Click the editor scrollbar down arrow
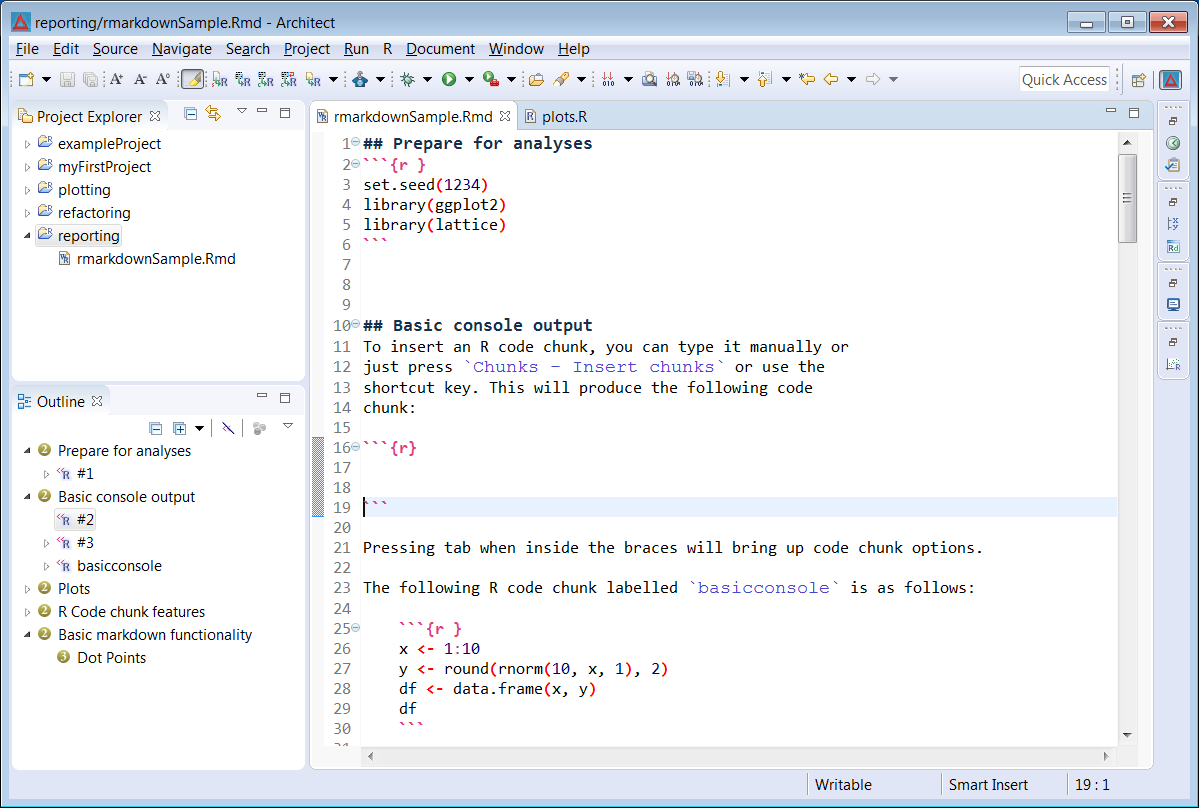This screenshot has height=808, width=1199. (x=1127, y=735)
